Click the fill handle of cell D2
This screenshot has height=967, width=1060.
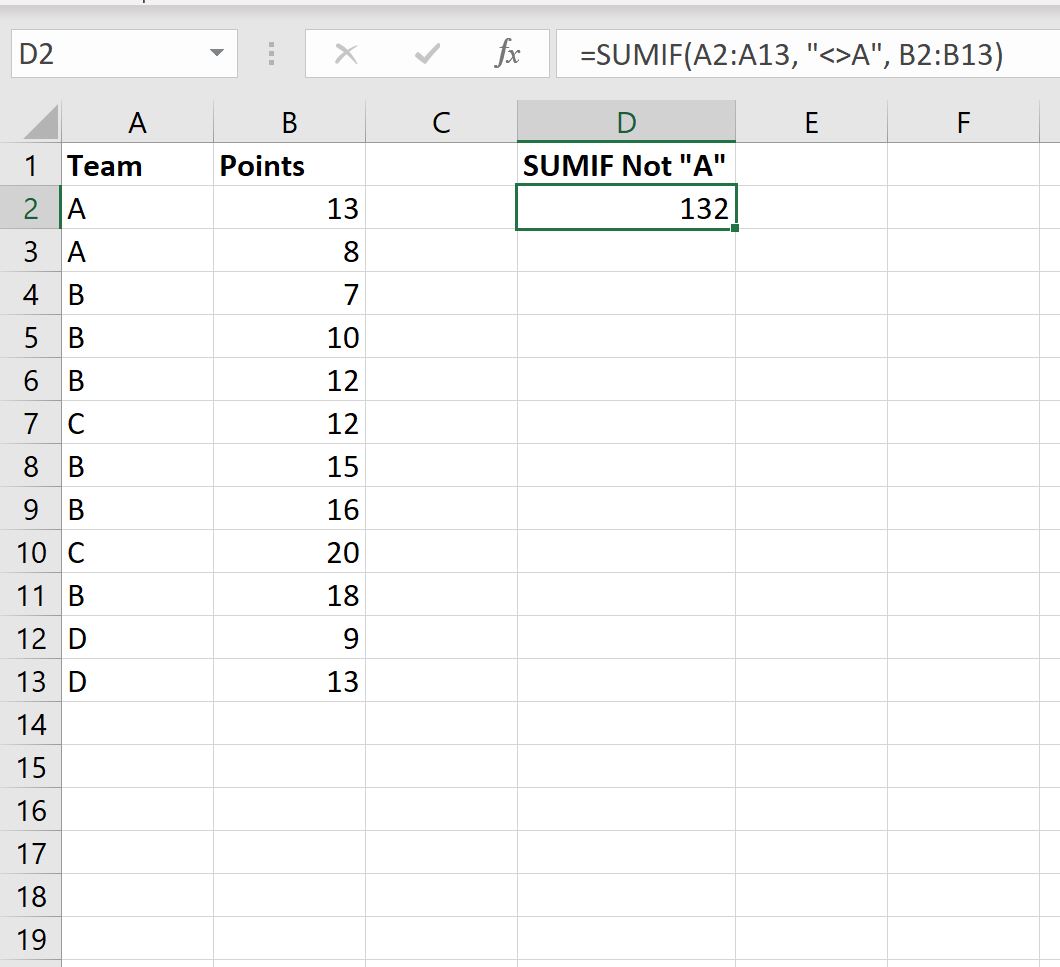735,230
